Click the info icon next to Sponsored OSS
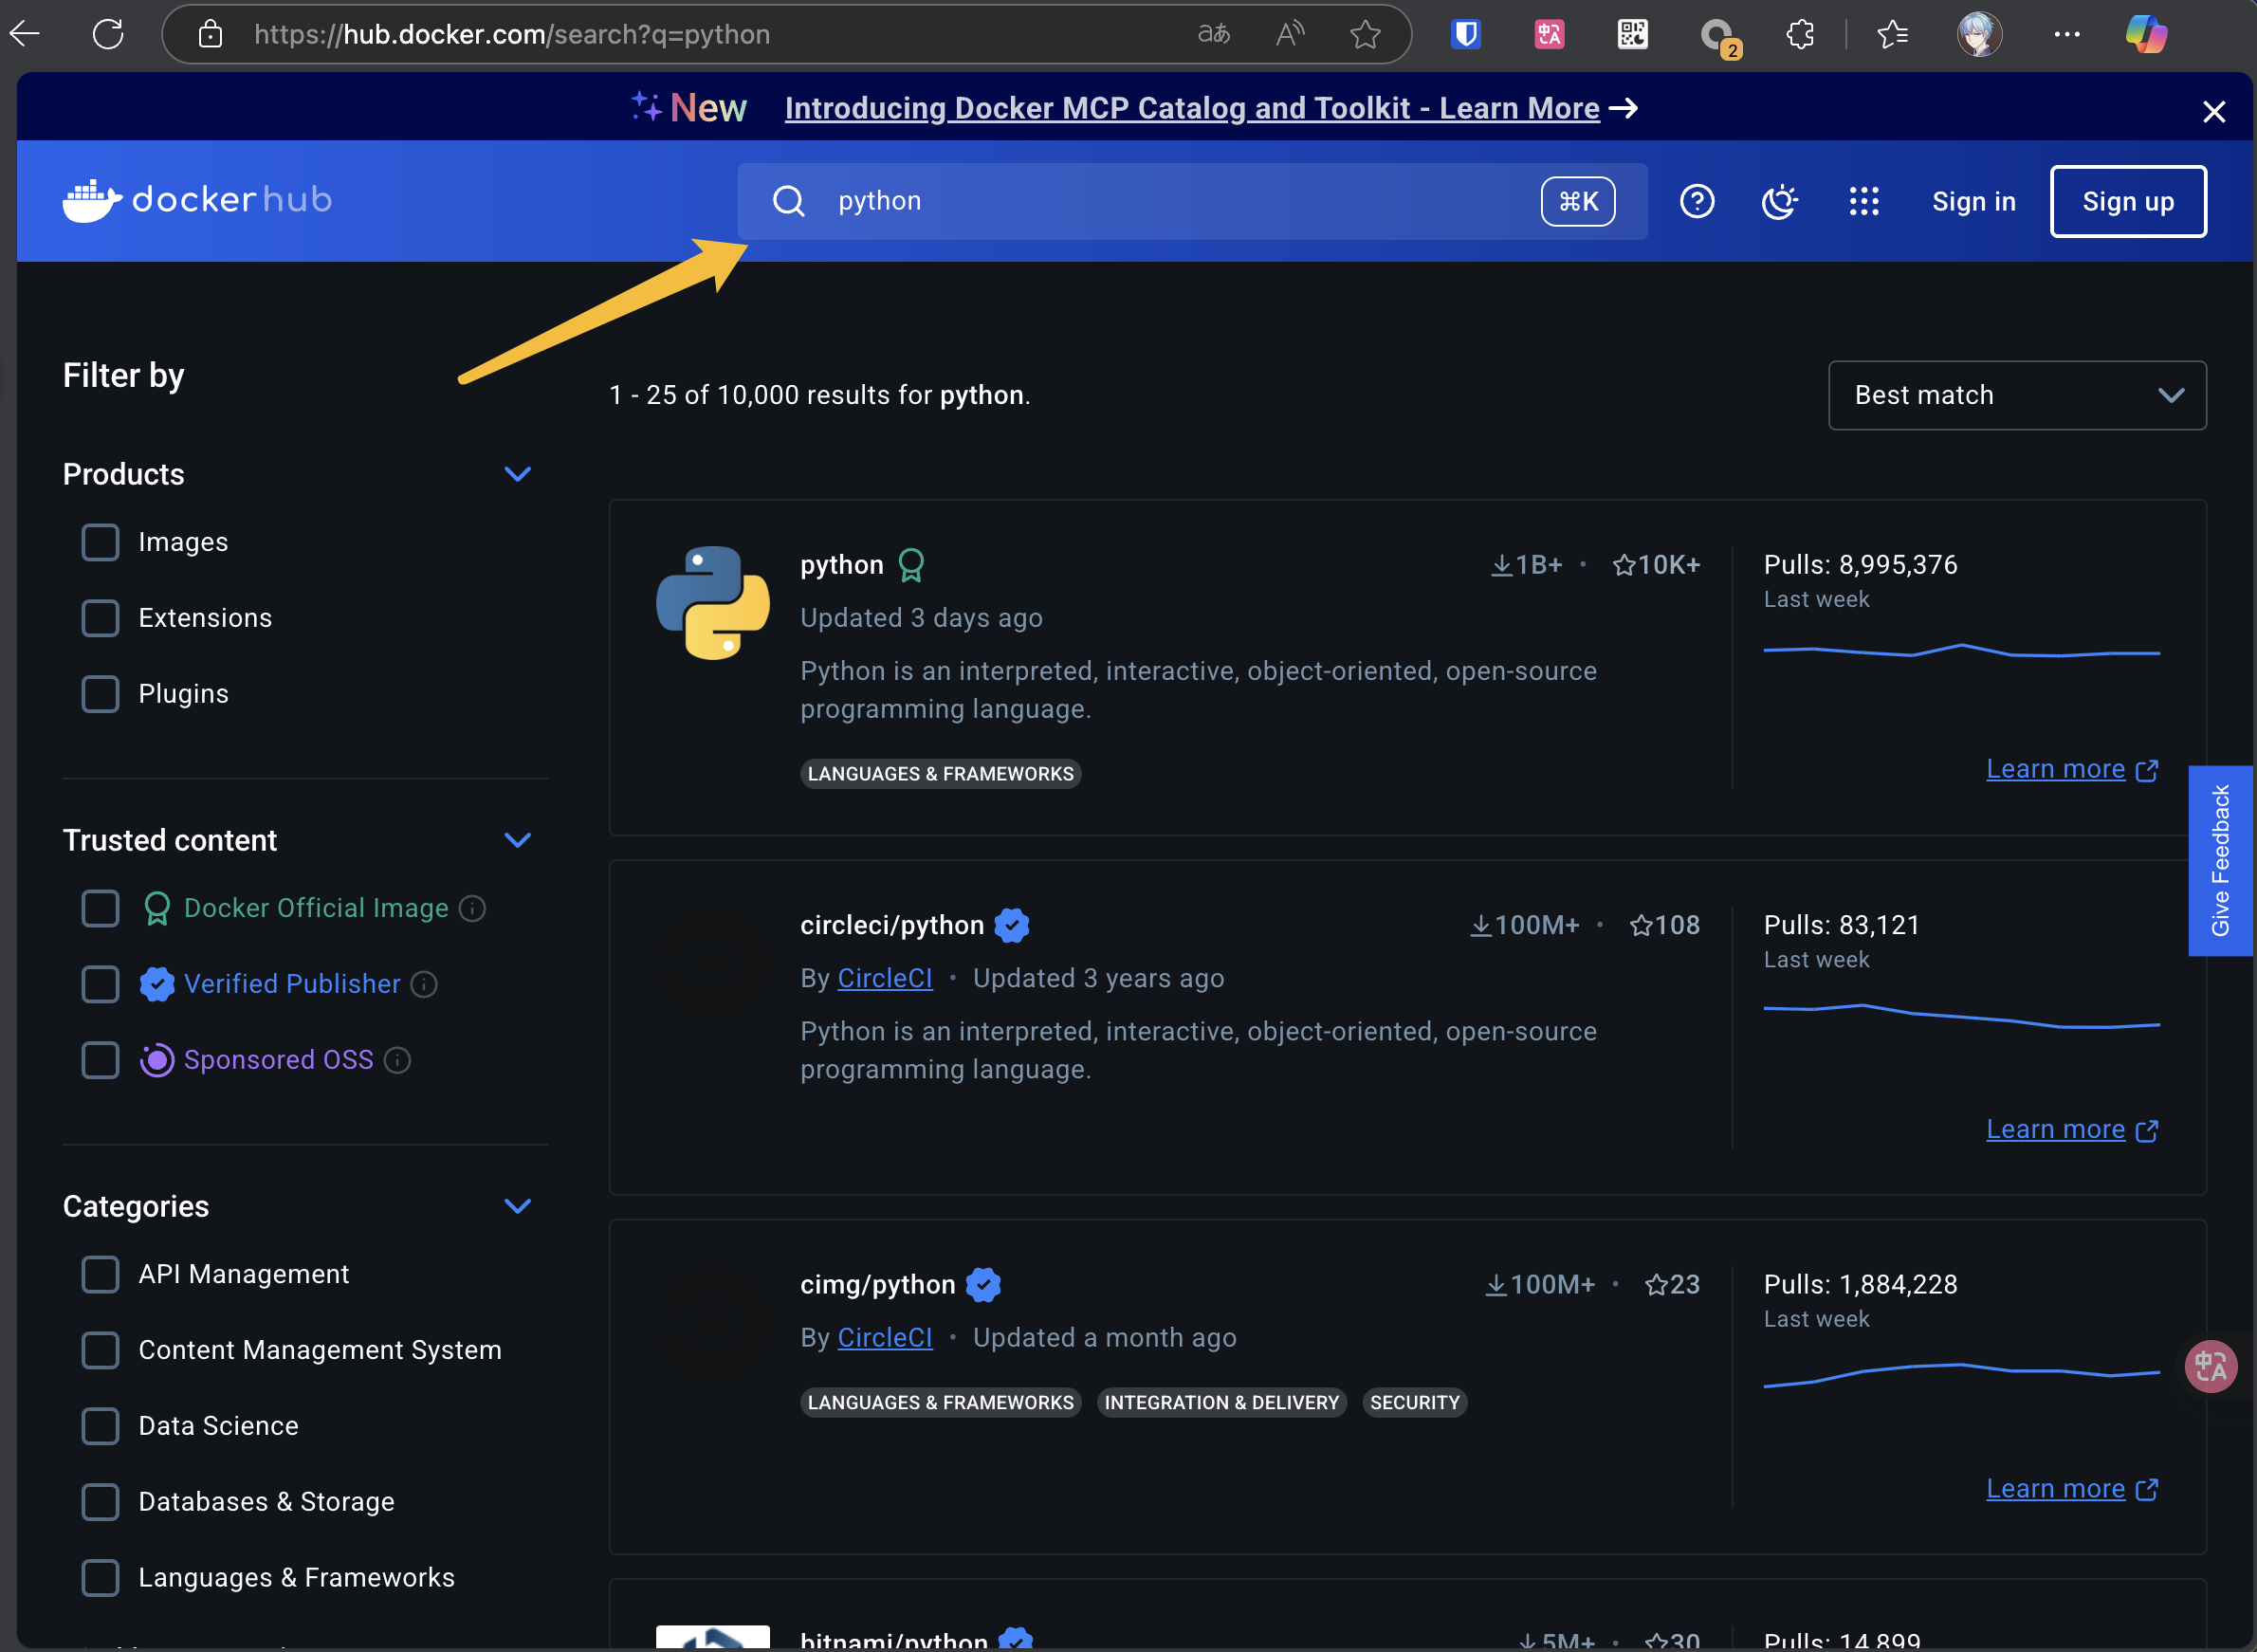The height and width of the screenshot is (1652, 2257). click(x=397, y=1060)
